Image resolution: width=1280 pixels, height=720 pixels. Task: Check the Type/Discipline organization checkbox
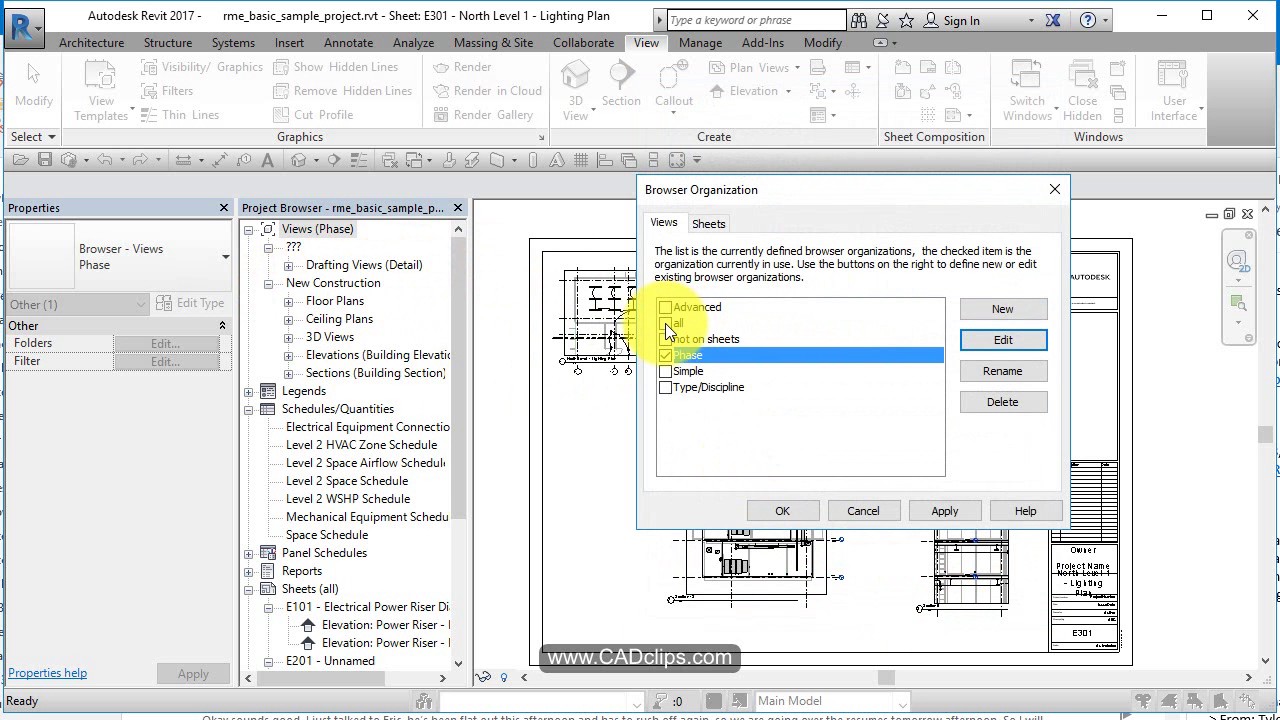pos(665,387)
